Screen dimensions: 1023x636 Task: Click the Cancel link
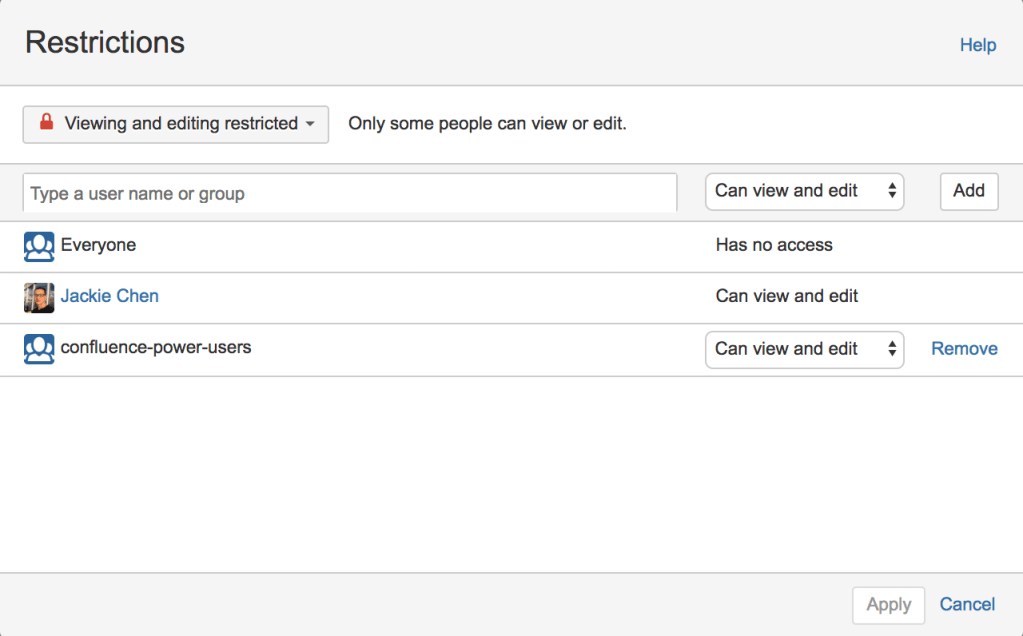tap(966, 604)
